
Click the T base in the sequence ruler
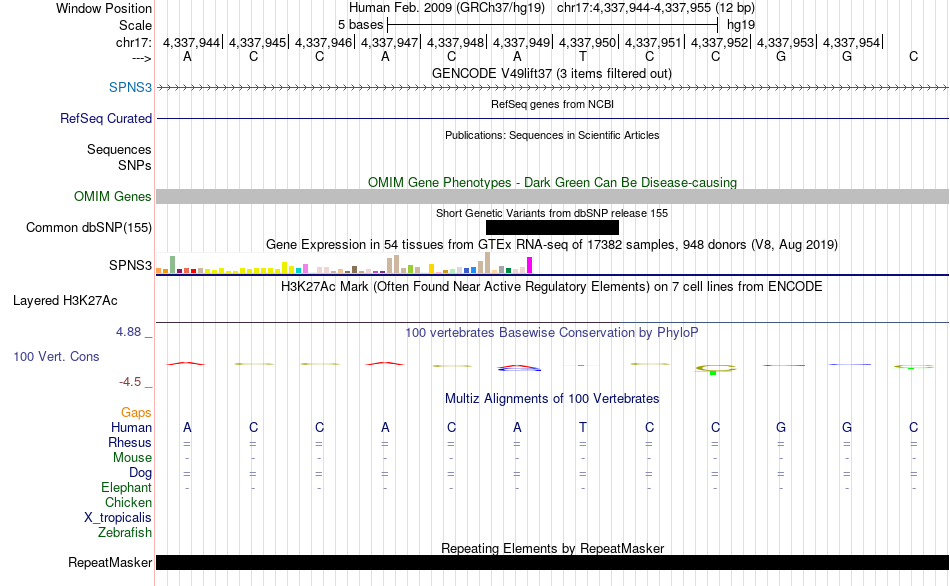pos(583,56)
